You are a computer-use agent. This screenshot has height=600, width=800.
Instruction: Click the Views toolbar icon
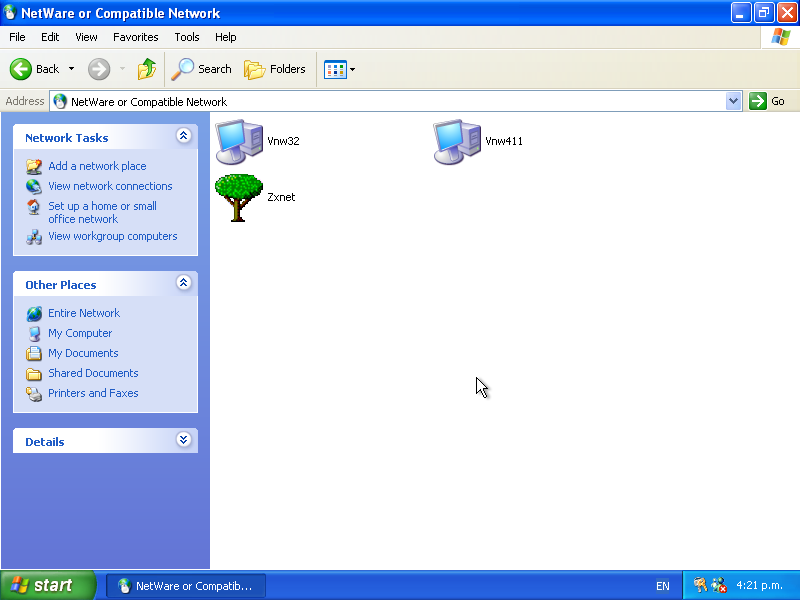pyautogui.click(x=335, y=69)
